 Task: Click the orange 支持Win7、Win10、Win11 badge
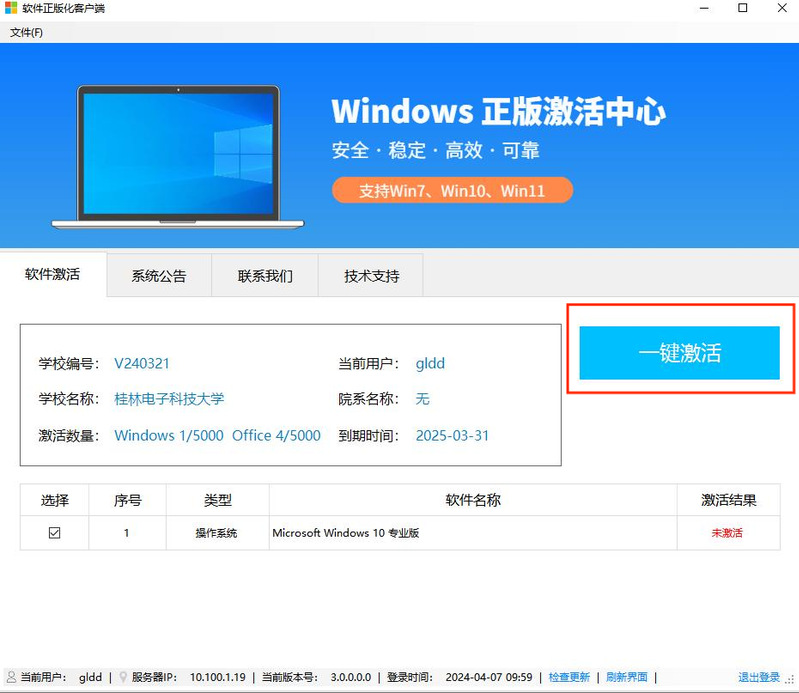click(452, 190)
